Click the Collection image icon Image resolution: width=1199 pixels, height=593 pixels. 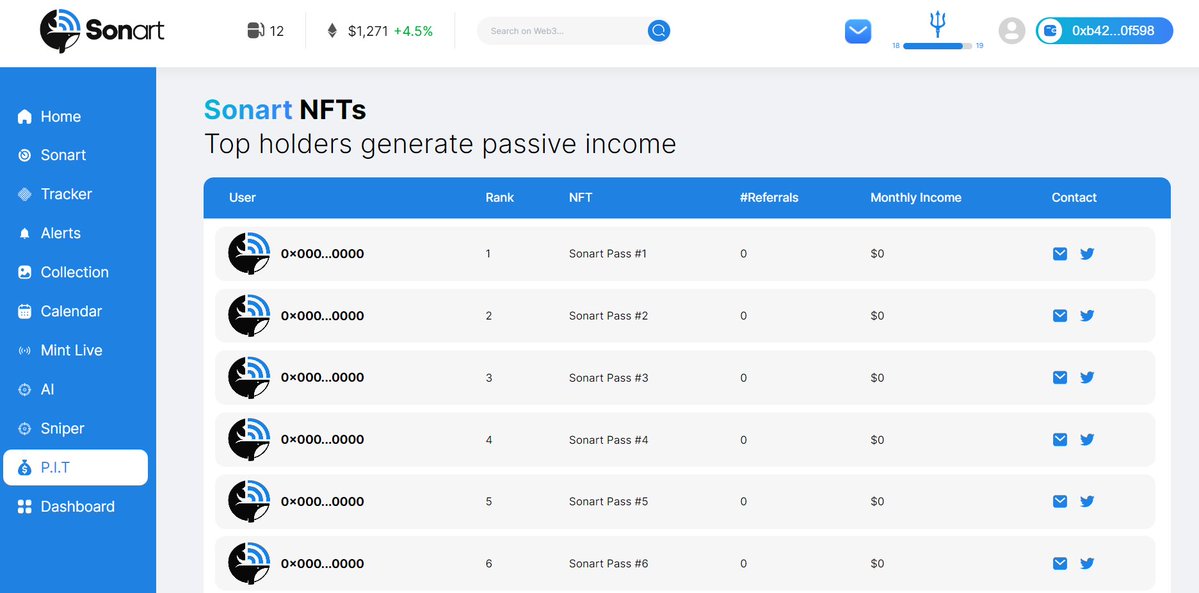tap(24, 272)
